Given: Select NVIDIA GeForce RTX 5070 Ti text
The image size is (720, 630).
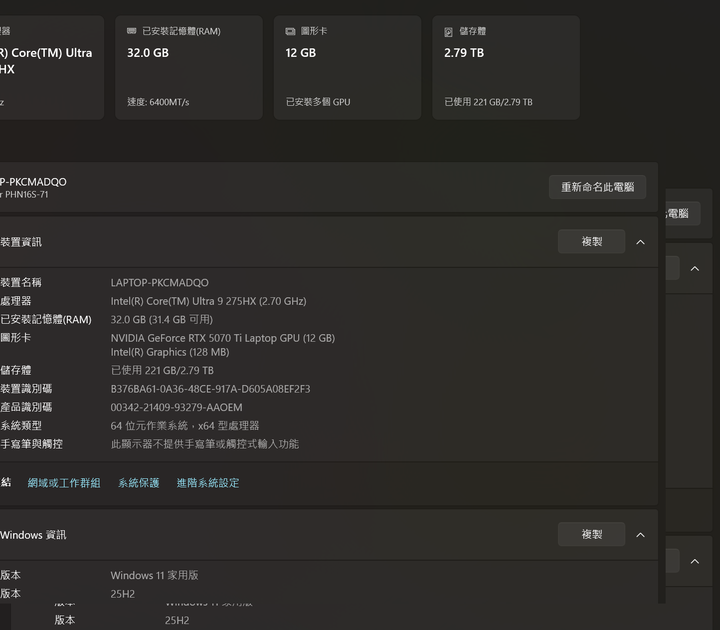Looking at the screenshot, I should 223,338.
